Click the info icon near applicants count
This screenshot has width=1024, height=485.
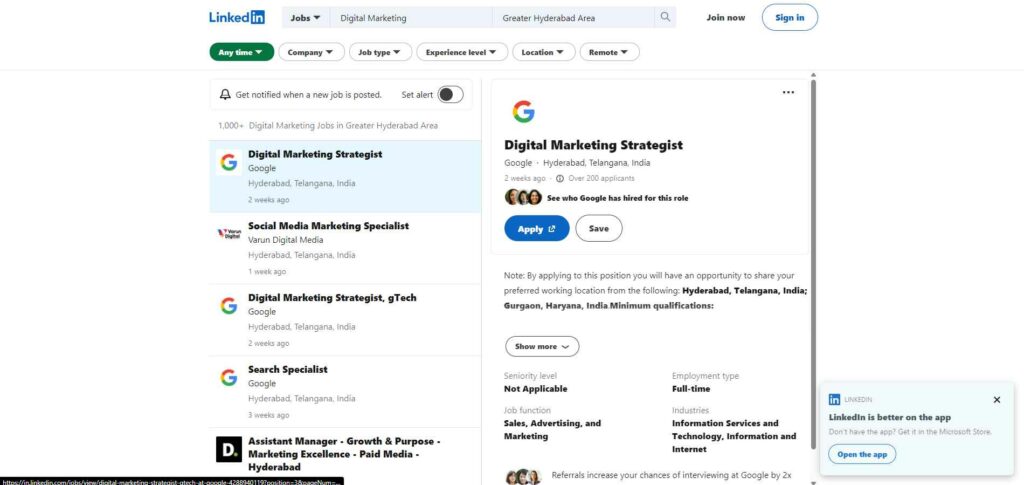(x=560, y=178)
